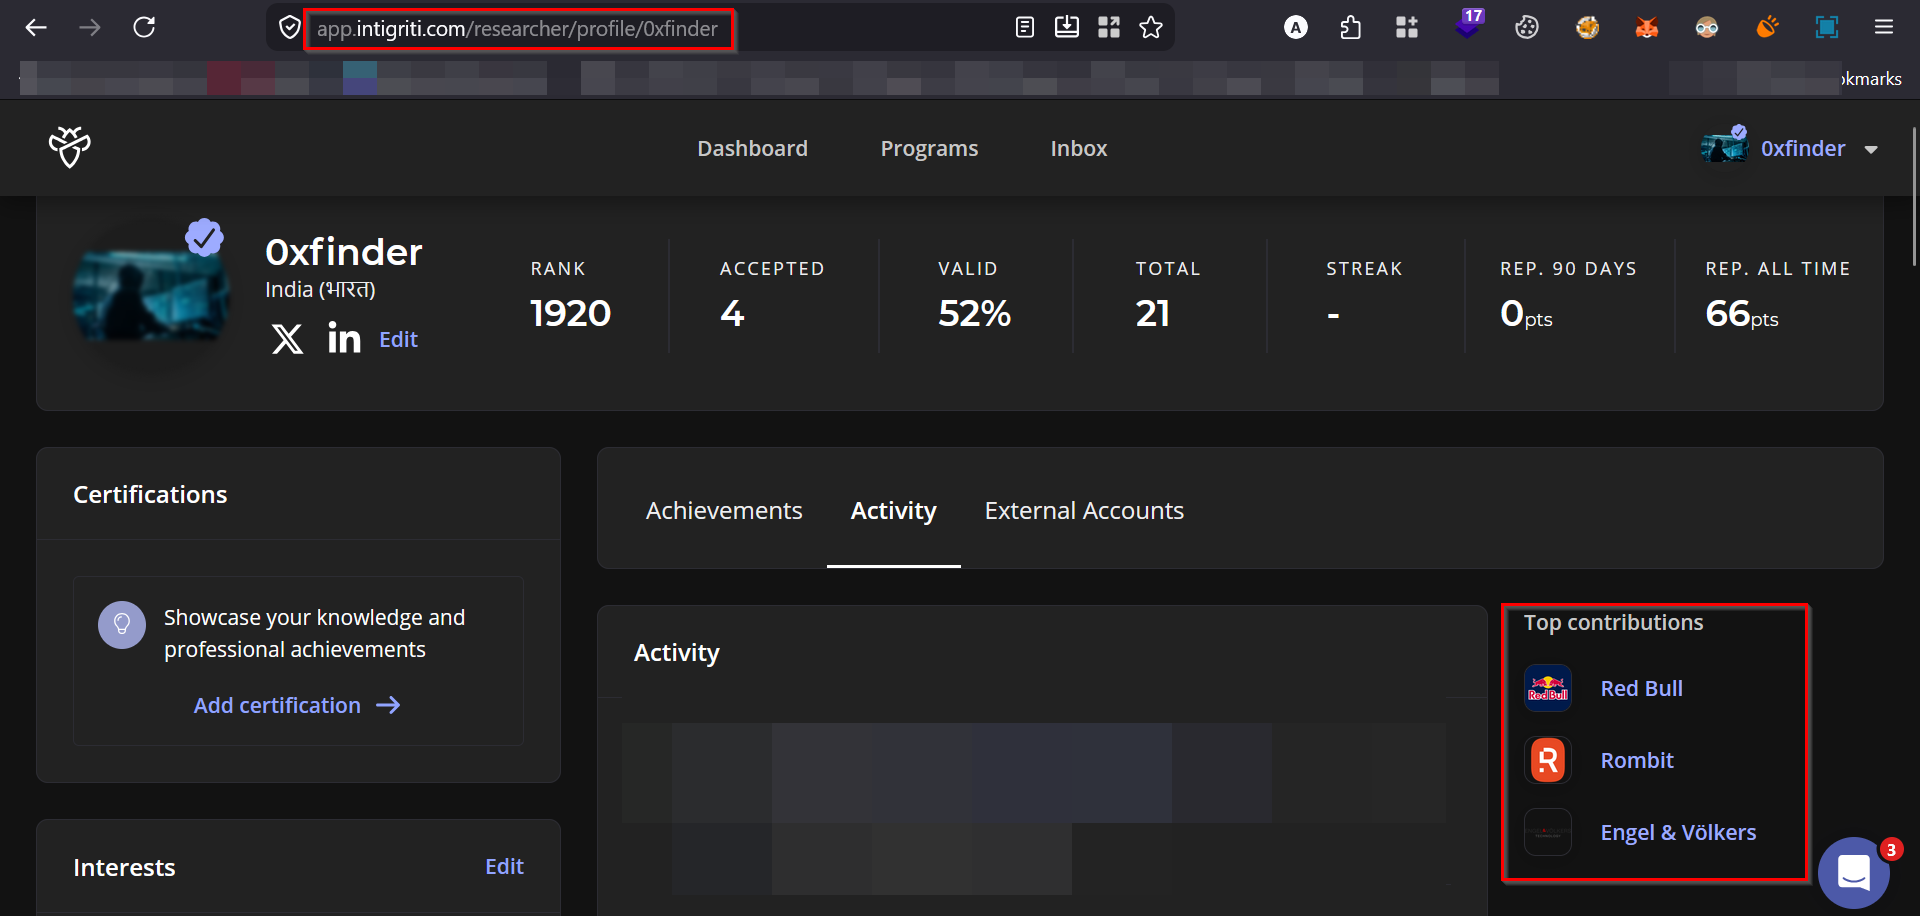Open Red Bull in Top contributions
The height and width of the screenshot is (916, 1920).
[1641, 689]
